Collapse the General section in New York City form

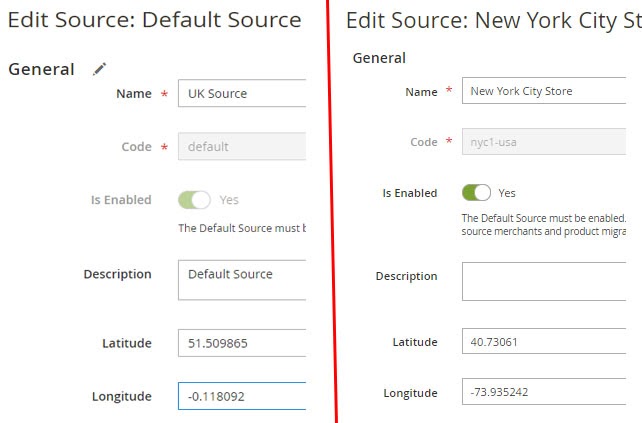[x=379, y=59]
